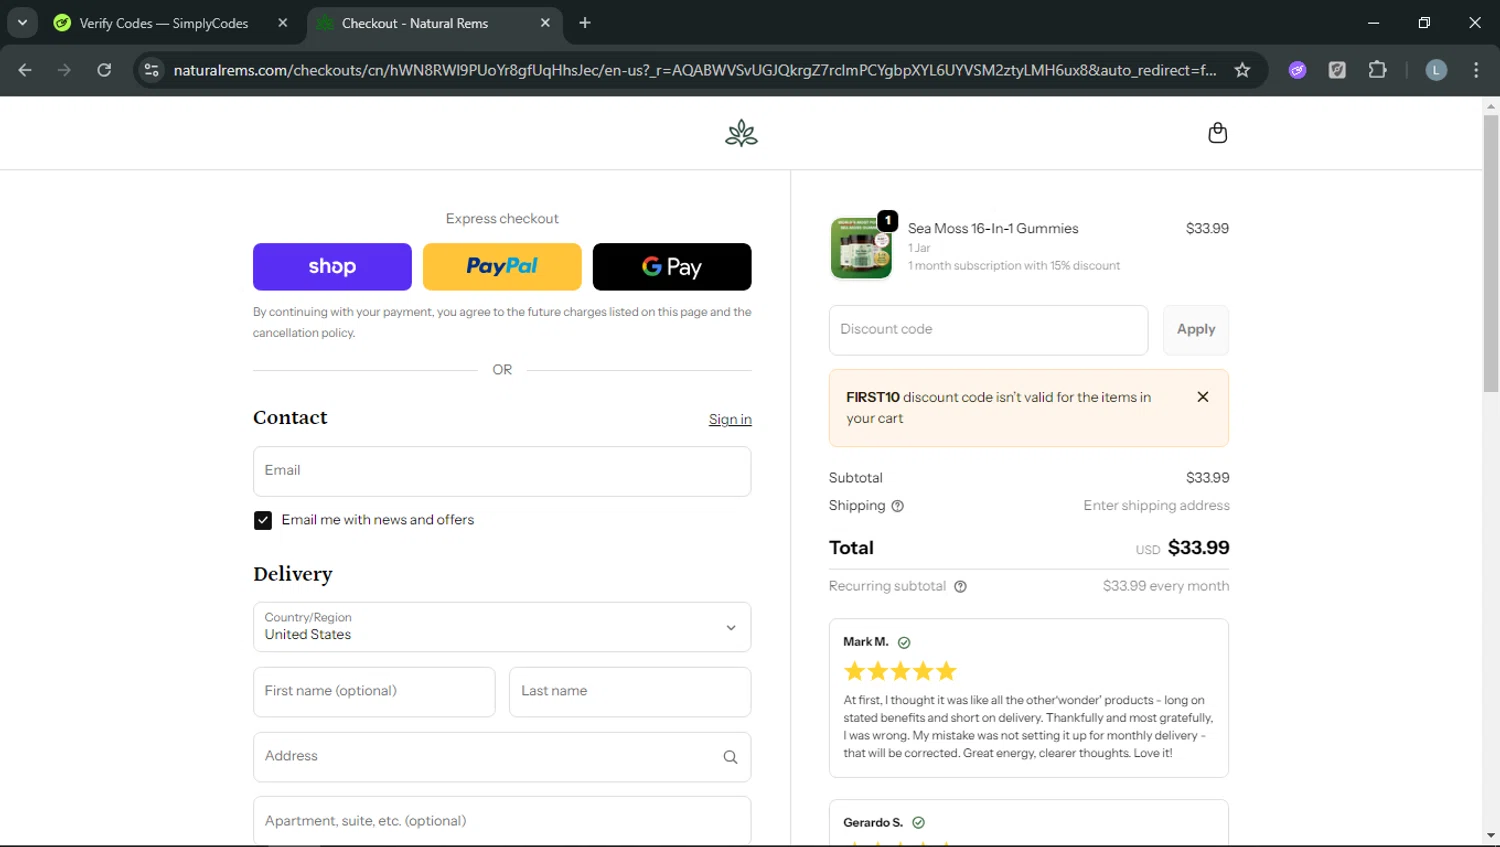This screenshot has width=1500, height=847.
Task: View site information icon in address bar
Action: point(151,70)
